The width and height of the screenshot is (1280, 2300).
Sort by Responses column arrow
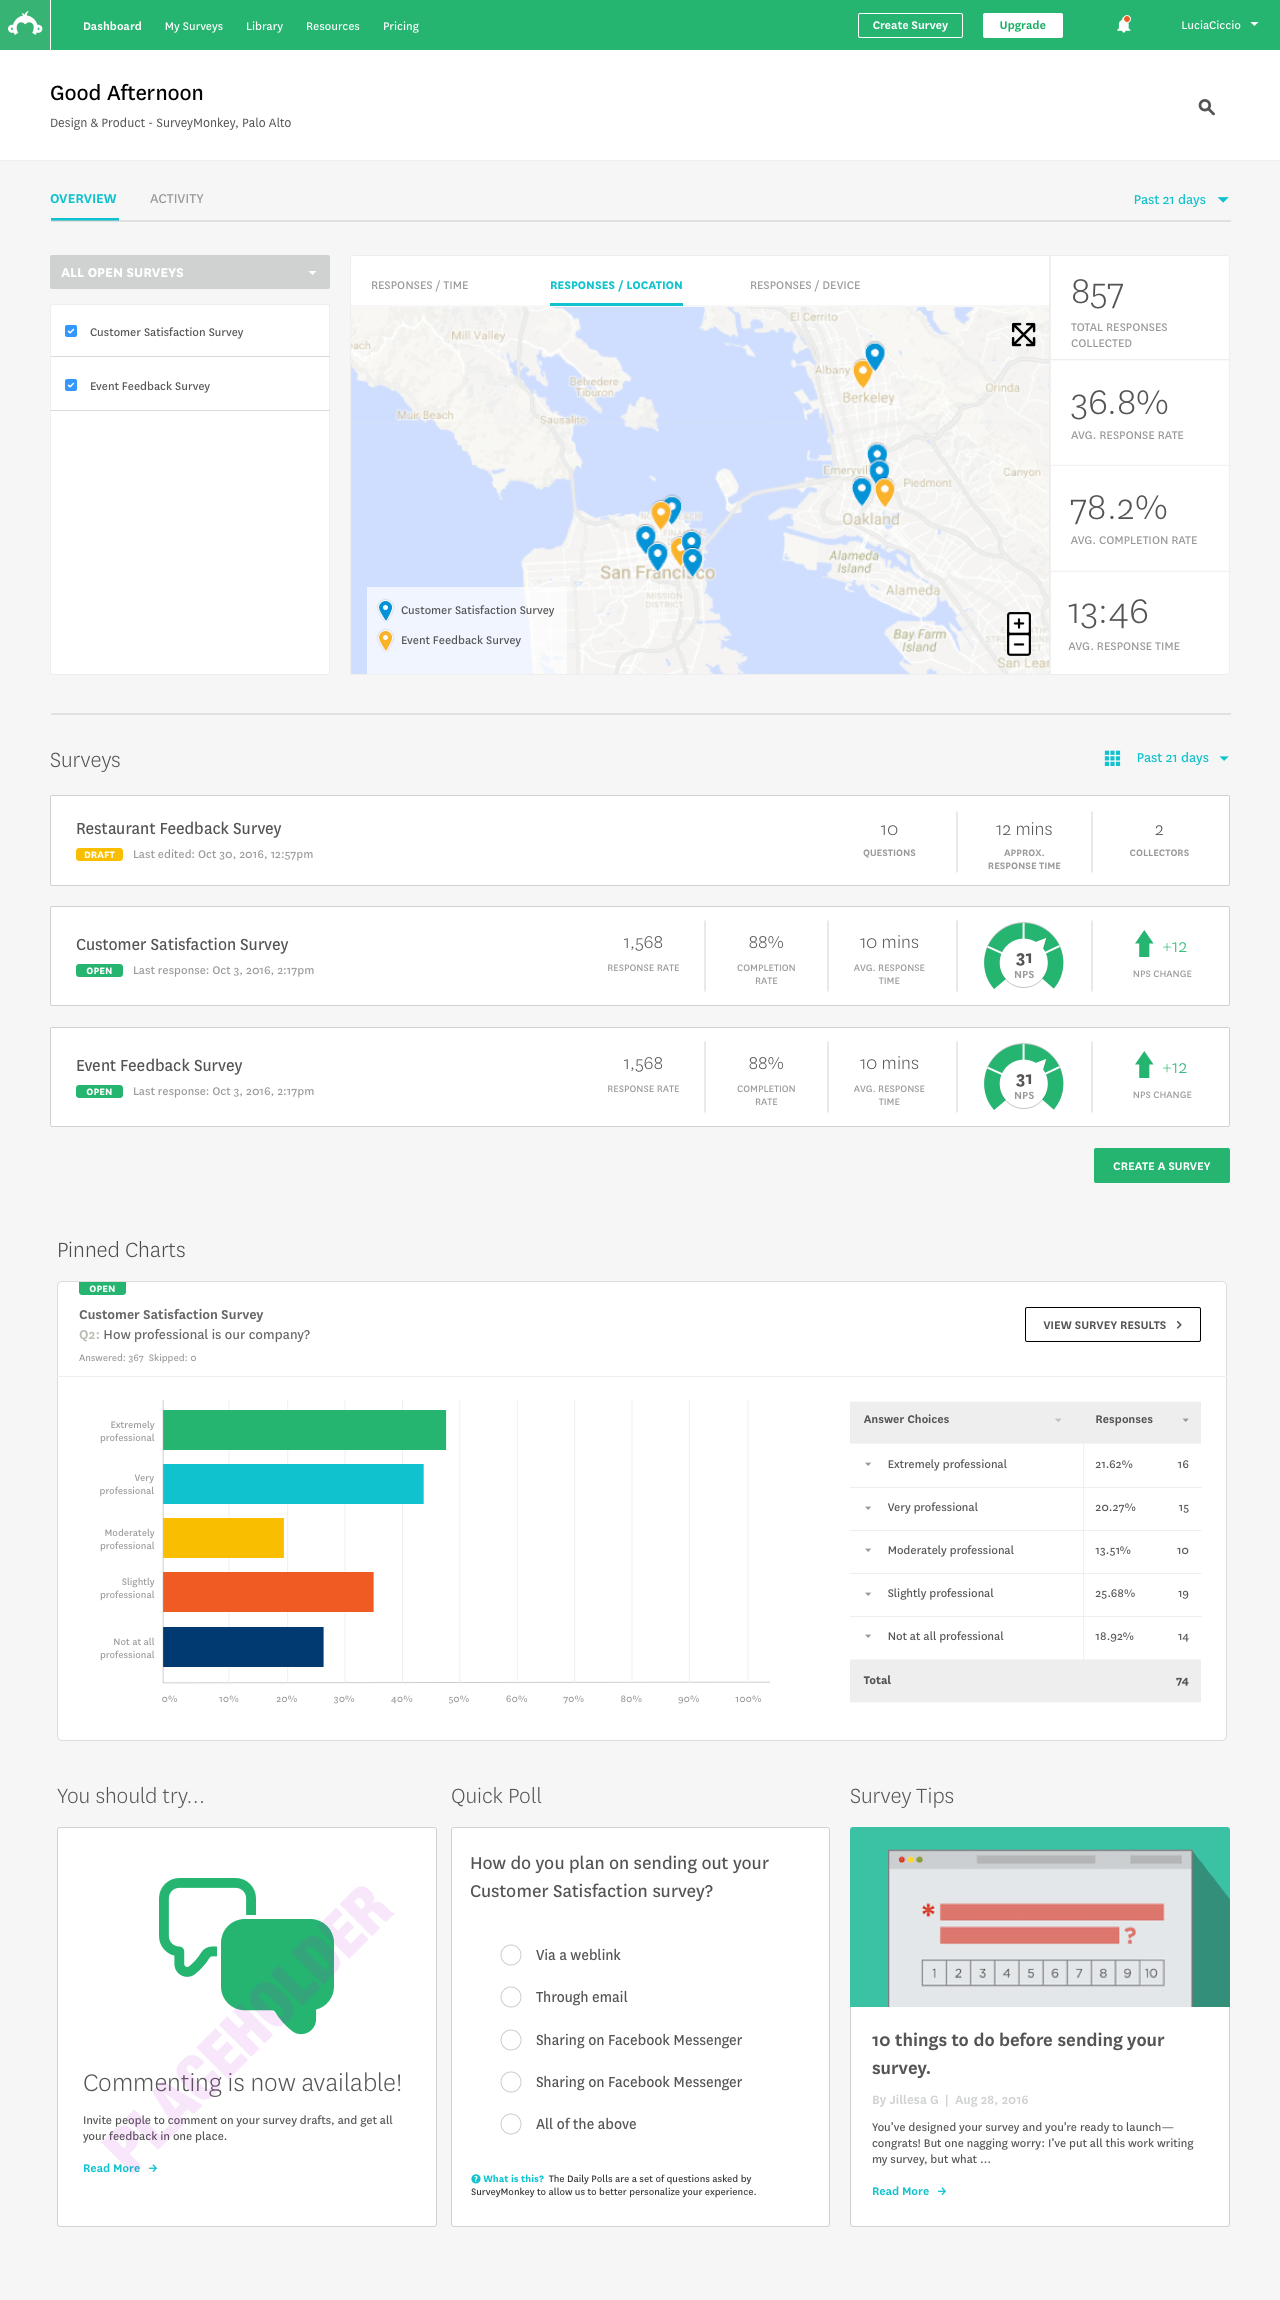tap(1186, 1420)
